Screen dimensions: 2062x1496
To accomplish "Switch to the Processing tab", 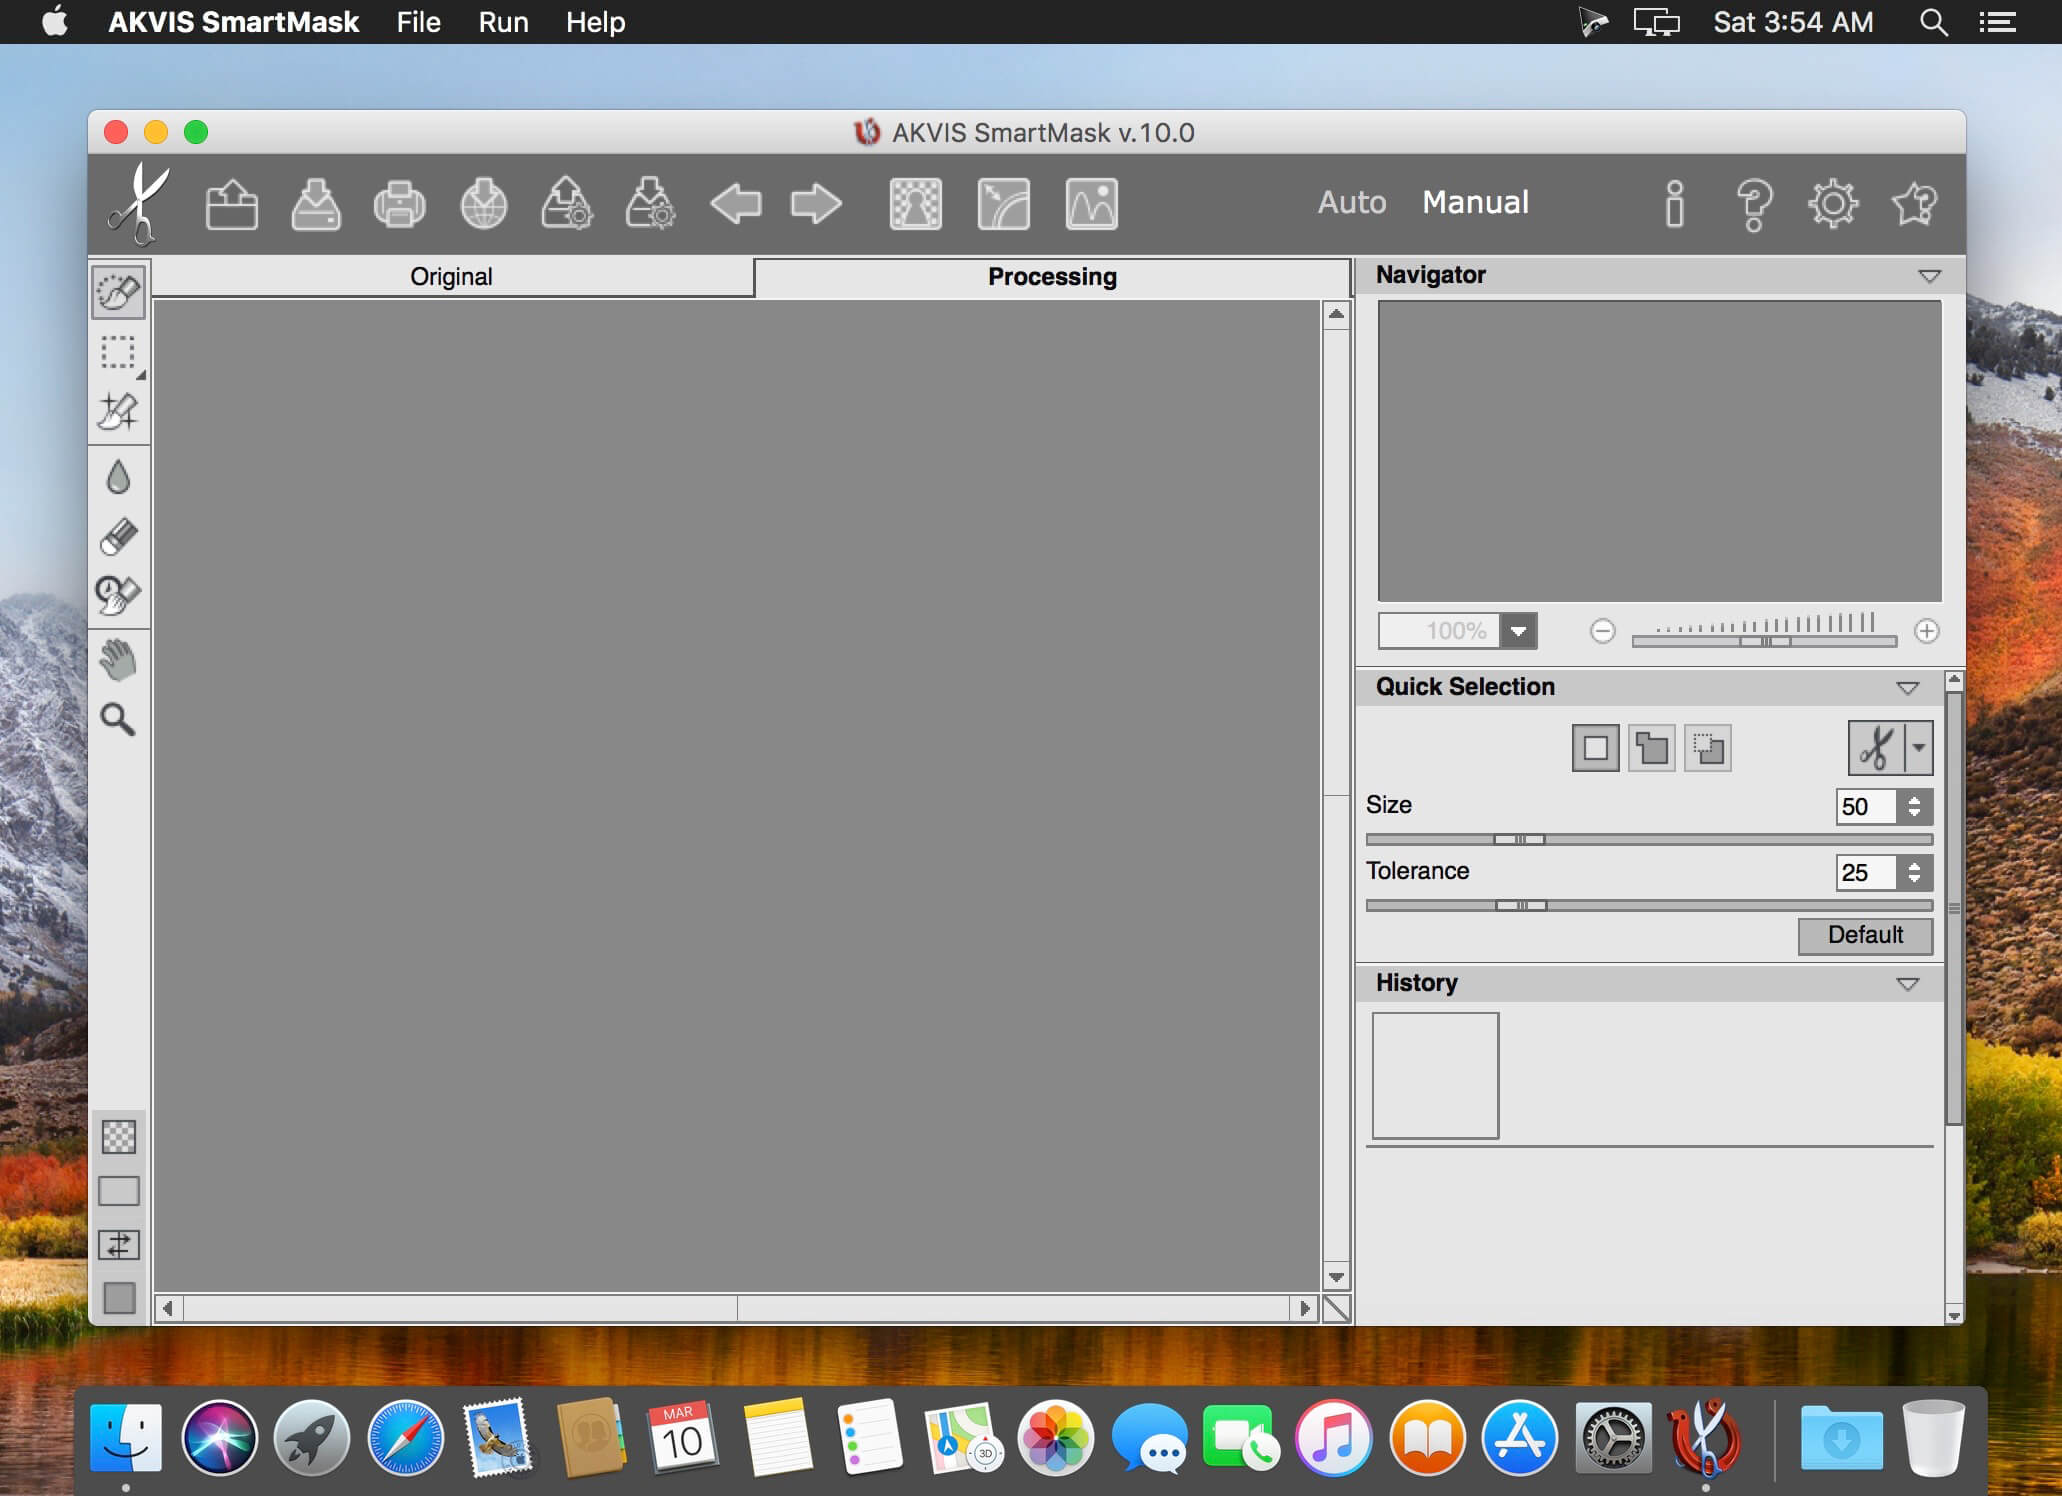I will point(1052,277).
